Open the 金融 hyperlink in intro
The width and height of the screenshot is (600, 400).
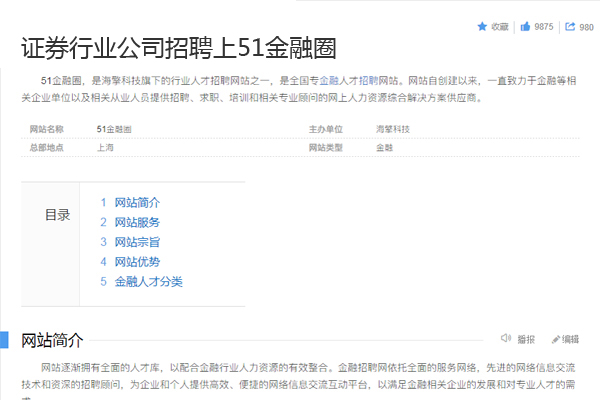click(329, 81)
